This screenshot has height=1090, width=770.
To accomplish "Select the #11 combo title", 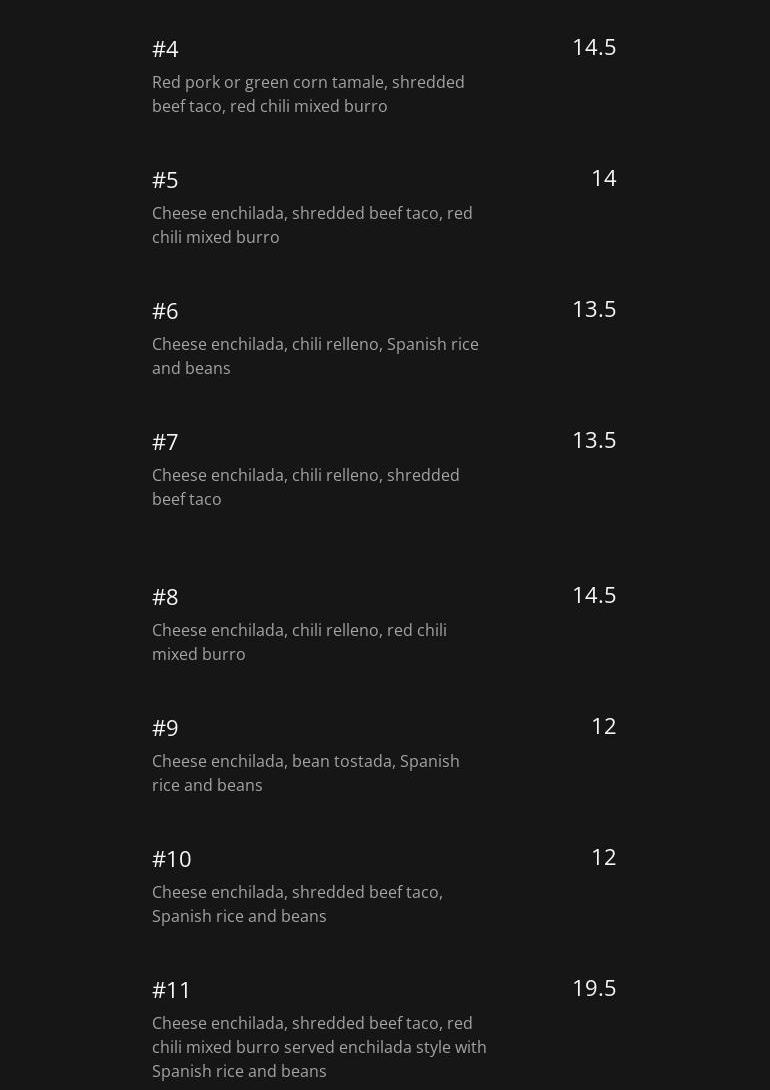I will tap(171, 990).
